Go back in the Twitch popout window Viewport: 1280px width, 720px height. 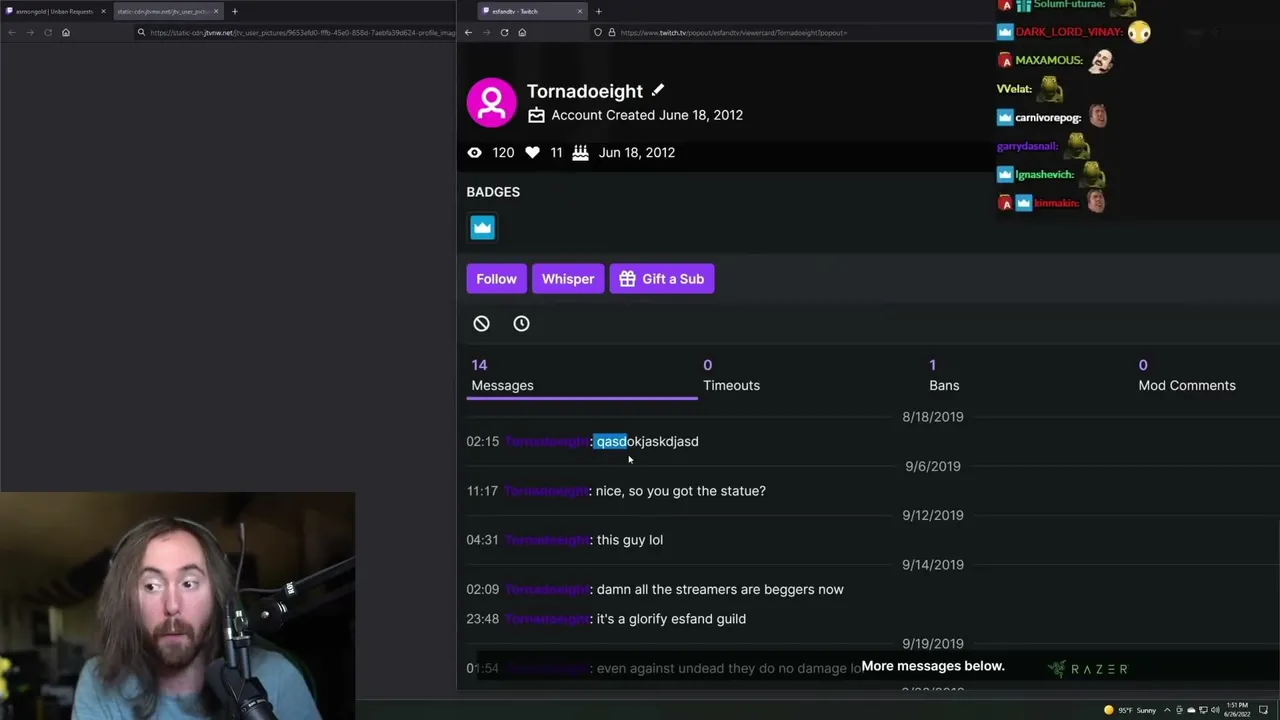click(468, 32)
